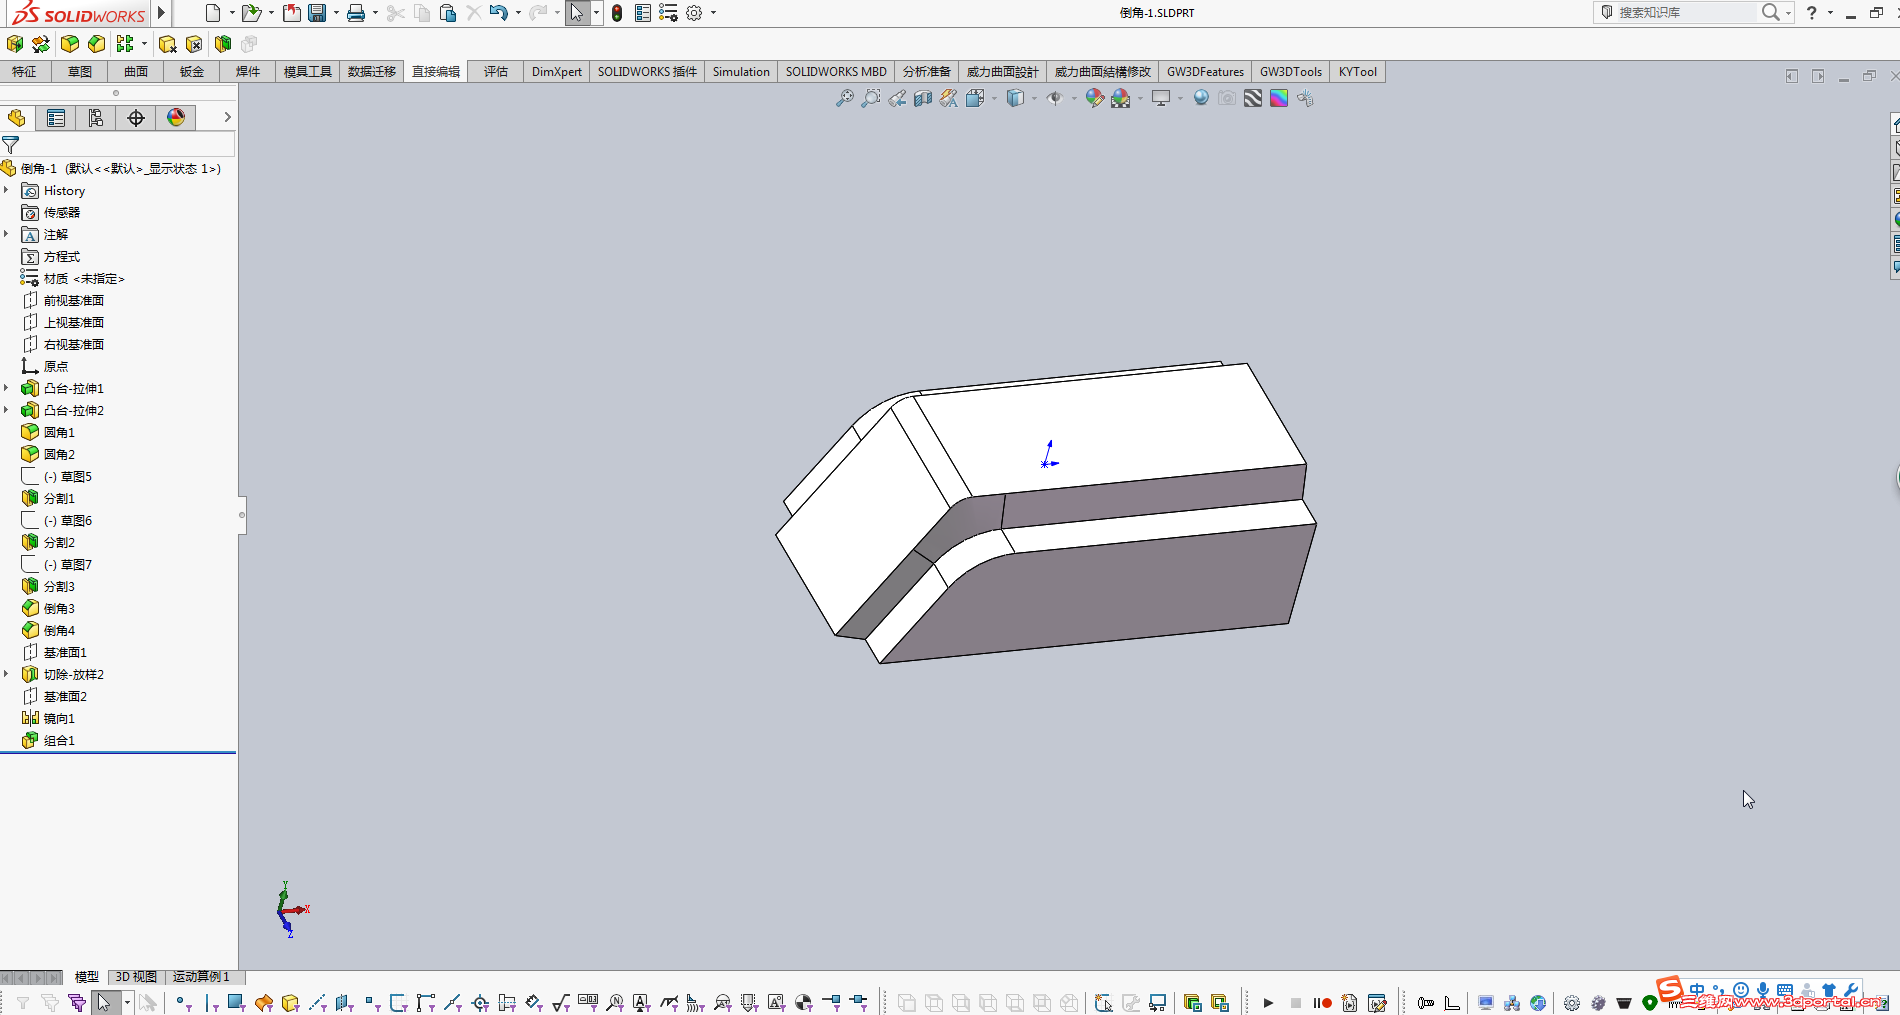Select 圆角1 in the feature tree
Image resolution: width=1900 pixels, height=1015 pixels.
(59, 432)
